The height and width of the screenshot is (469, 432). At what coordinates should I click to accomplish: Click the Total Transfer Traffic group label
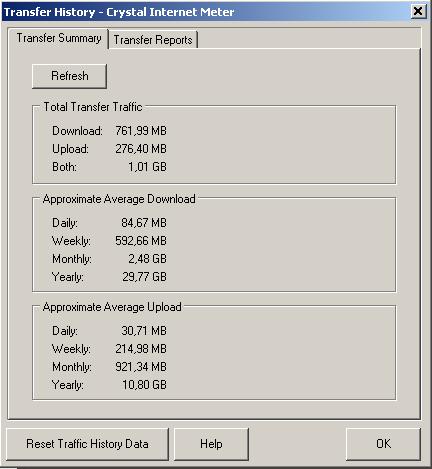tap(93, 107)
